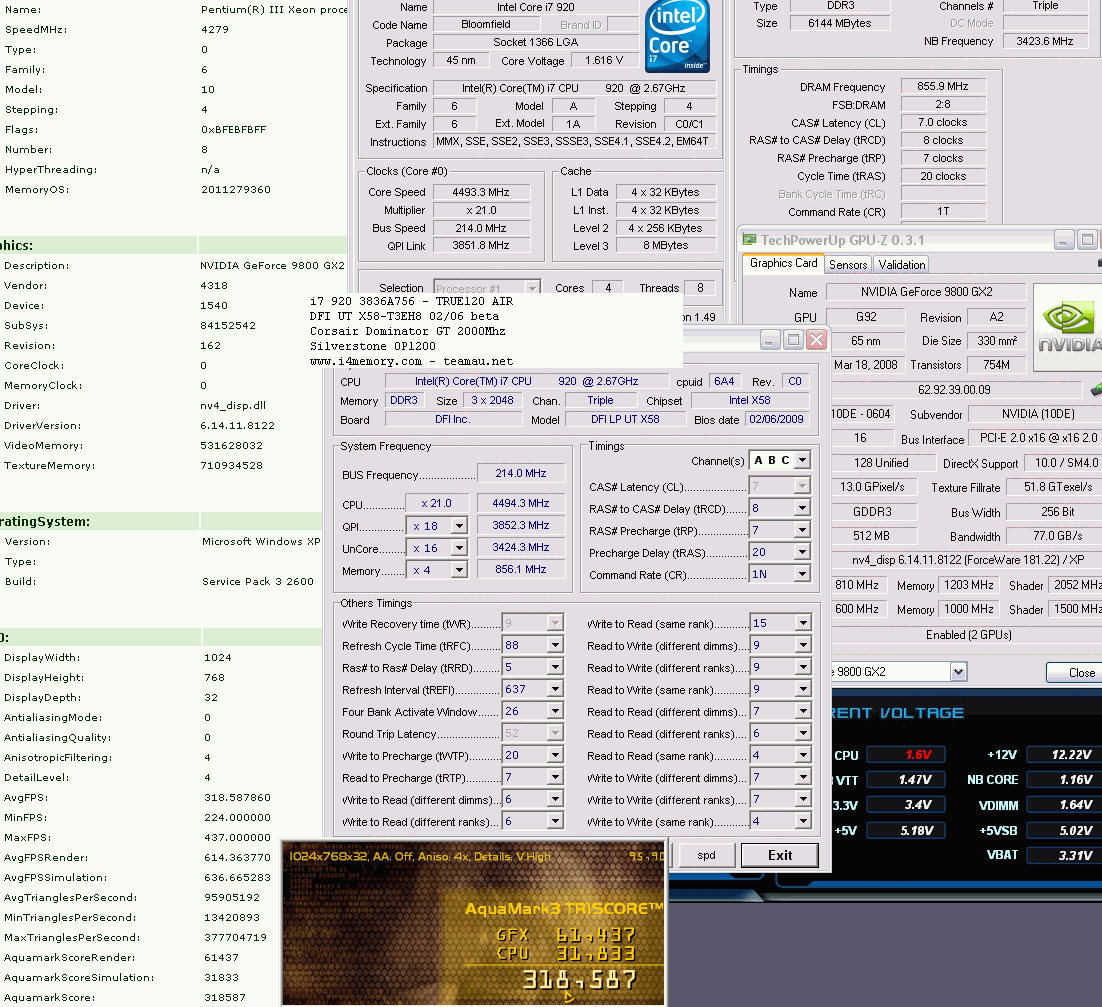Open the Write to Read (same rank) dropdown

[803, 623]
